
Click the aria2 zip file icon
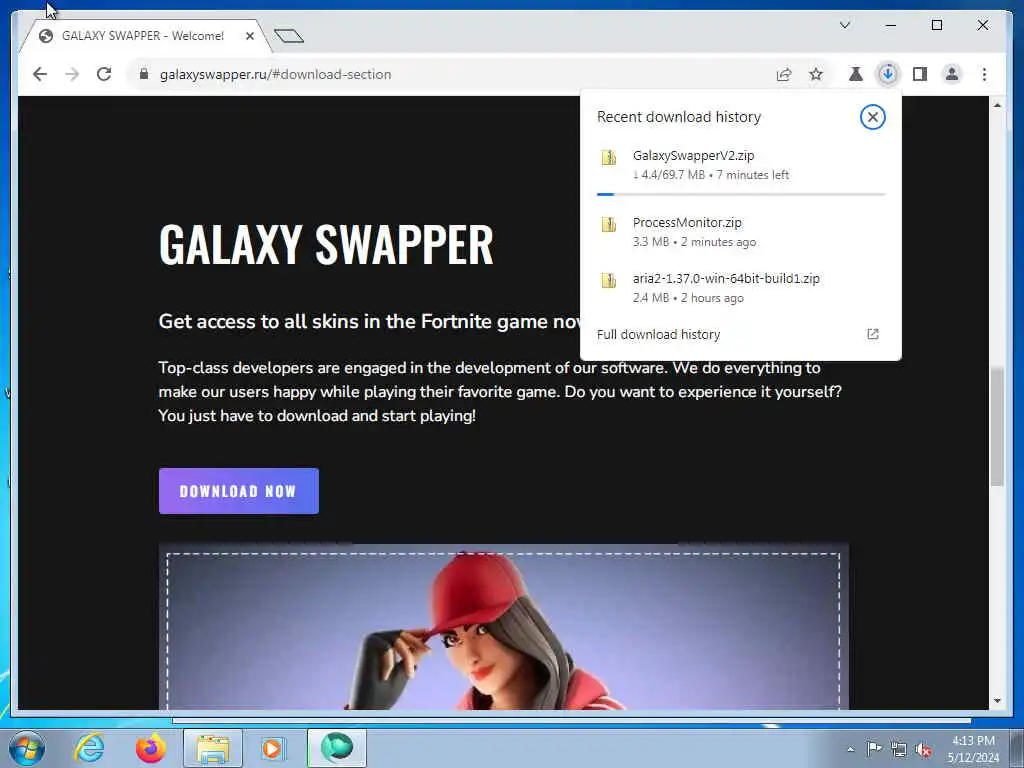(609, 280)
